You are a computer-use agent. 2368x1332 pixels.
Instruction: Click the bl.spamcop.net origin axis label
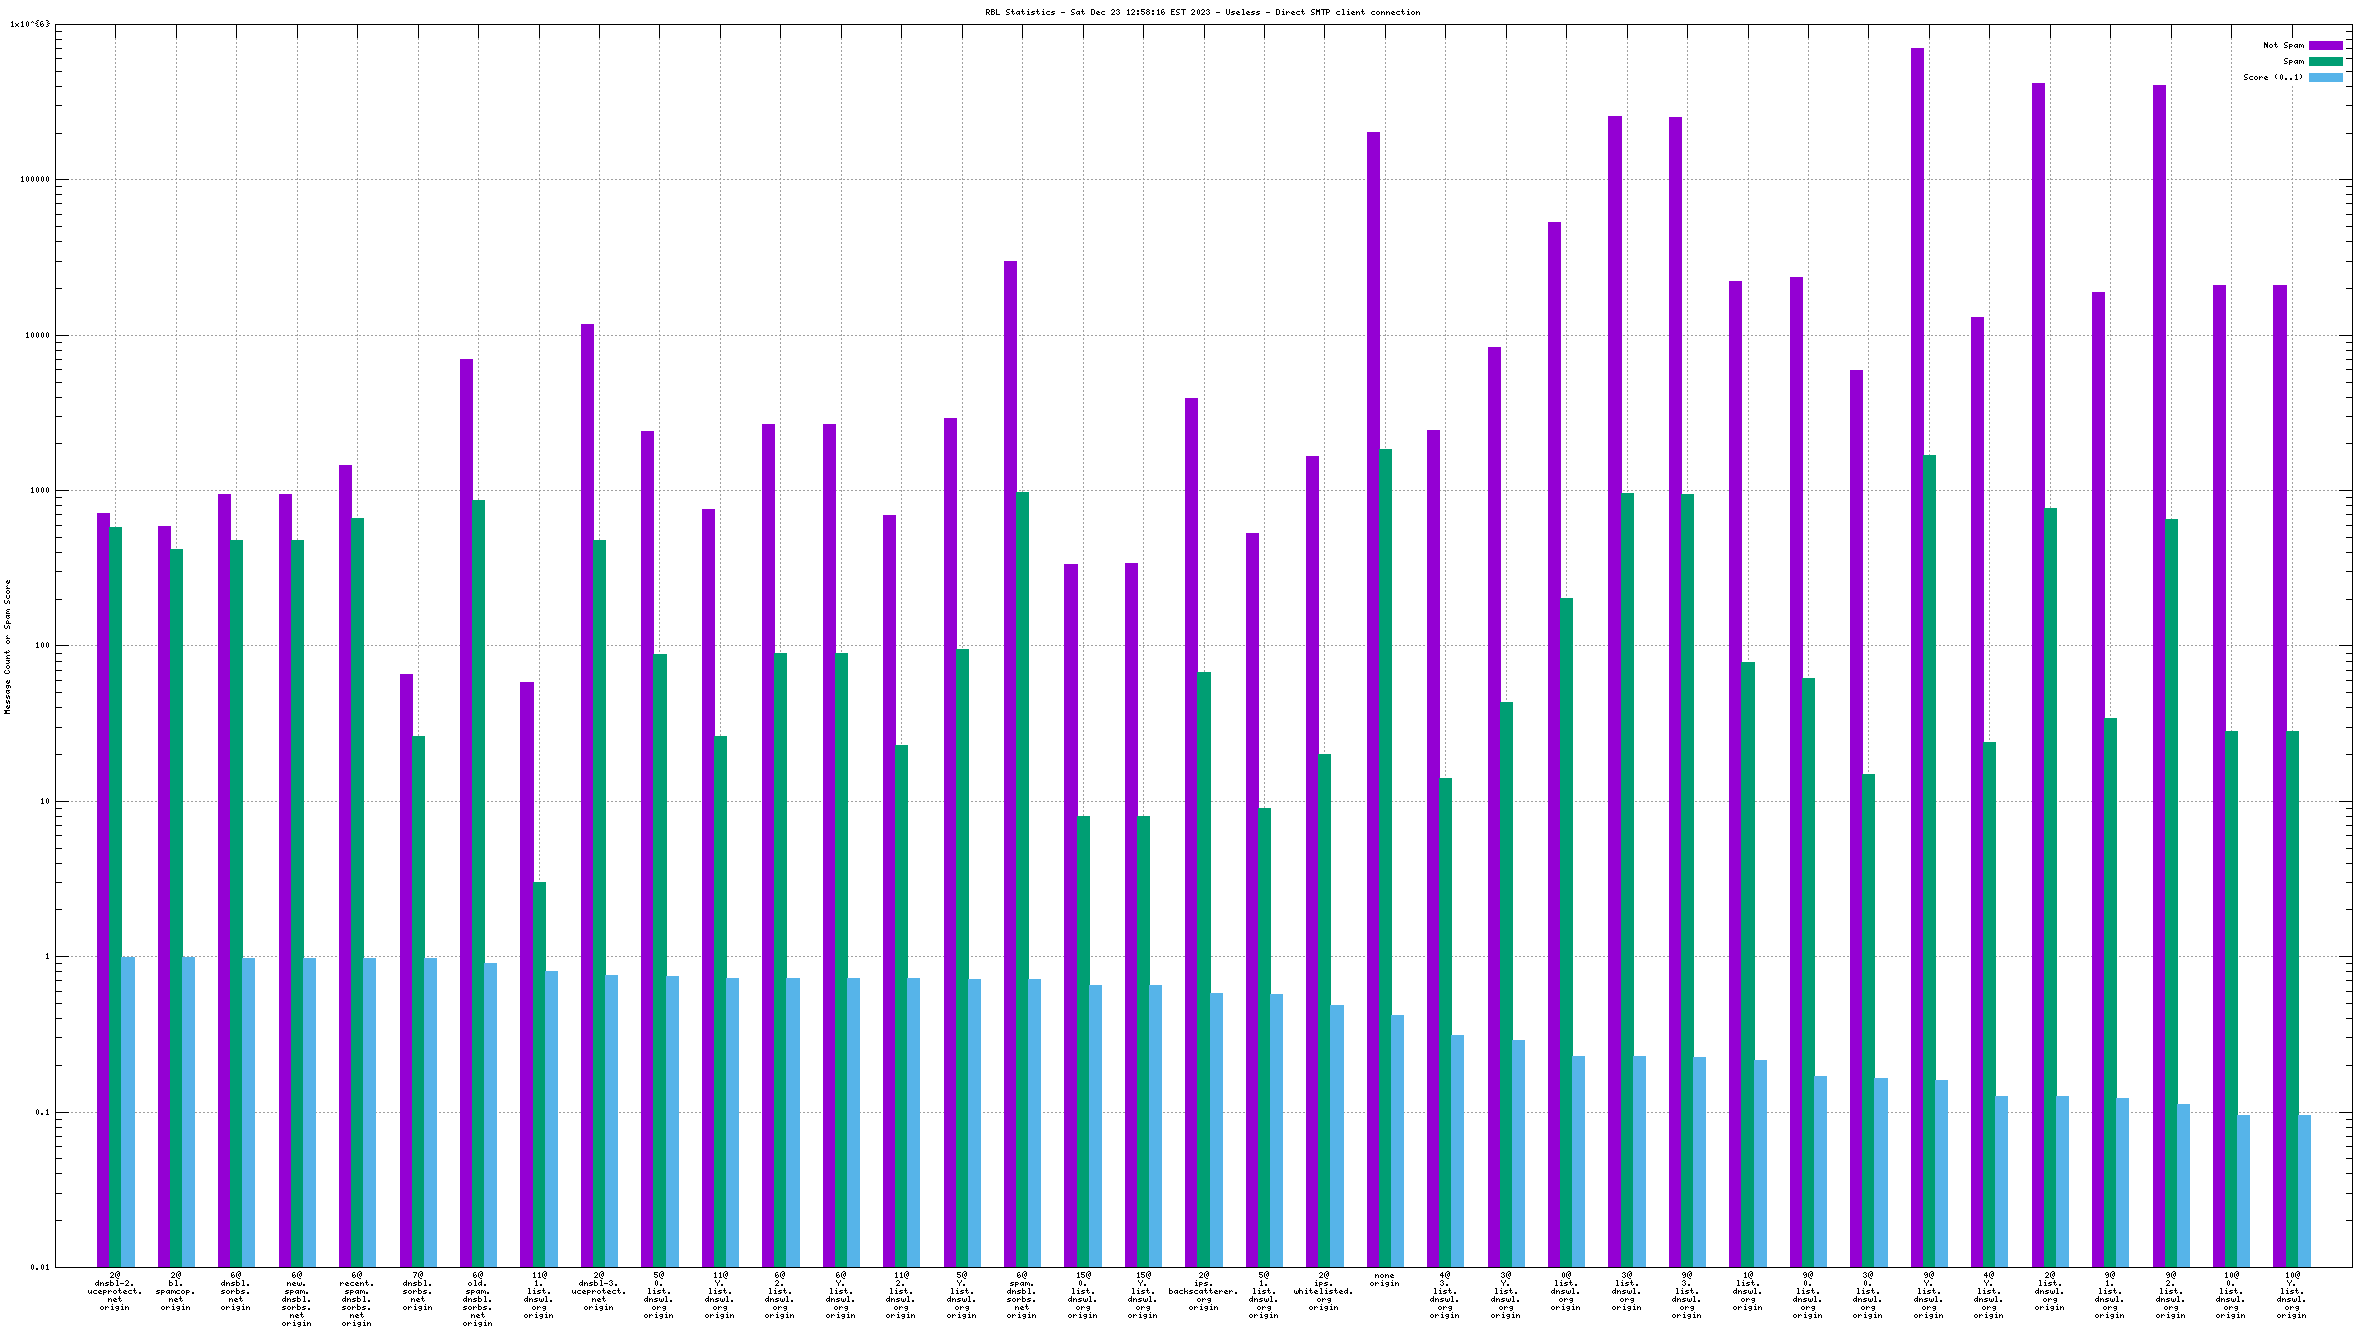tap(176, 1291)
